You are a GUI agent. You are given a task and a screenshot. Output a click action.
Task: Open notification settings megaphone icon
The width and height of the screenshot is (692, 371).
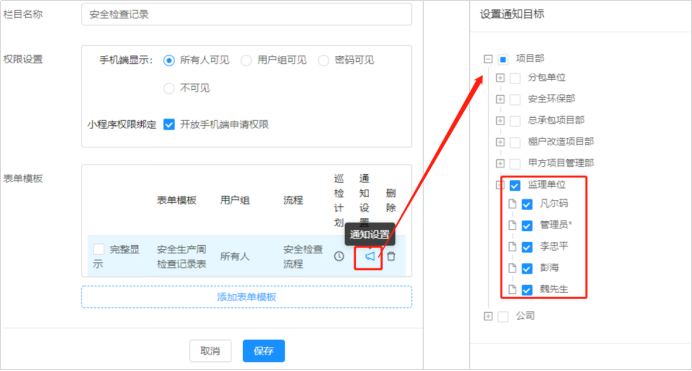pos(370,256)
